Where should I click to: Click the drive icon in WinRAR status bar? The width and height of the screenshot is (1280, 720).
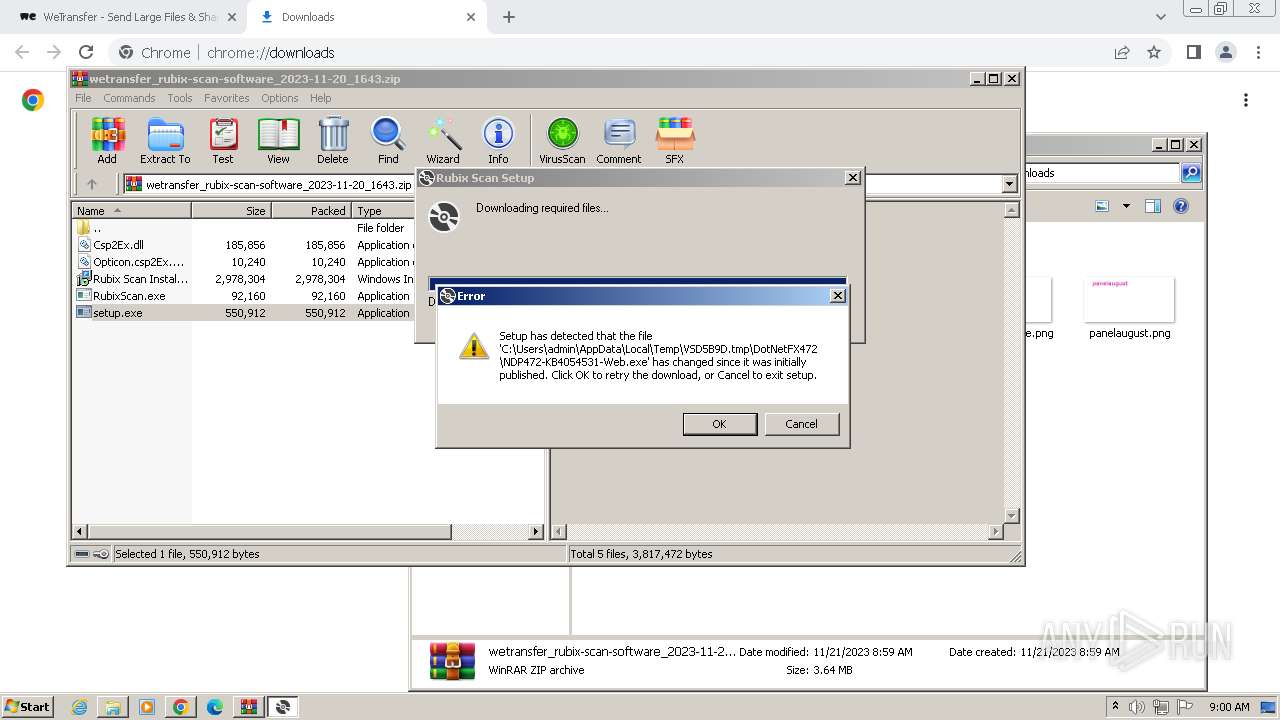82,554
